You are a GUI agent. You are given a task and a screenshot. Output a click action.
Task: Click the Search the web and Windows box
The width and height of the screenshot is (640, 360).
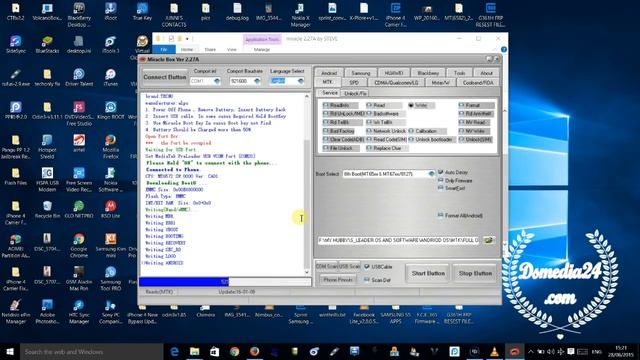click(92, 351)
